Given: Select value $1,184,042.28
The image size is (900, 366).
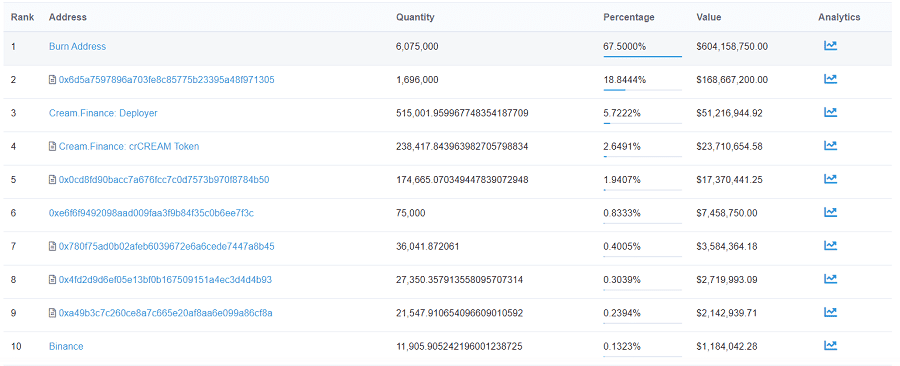Looking at the screenshot, I should [727, 346].
